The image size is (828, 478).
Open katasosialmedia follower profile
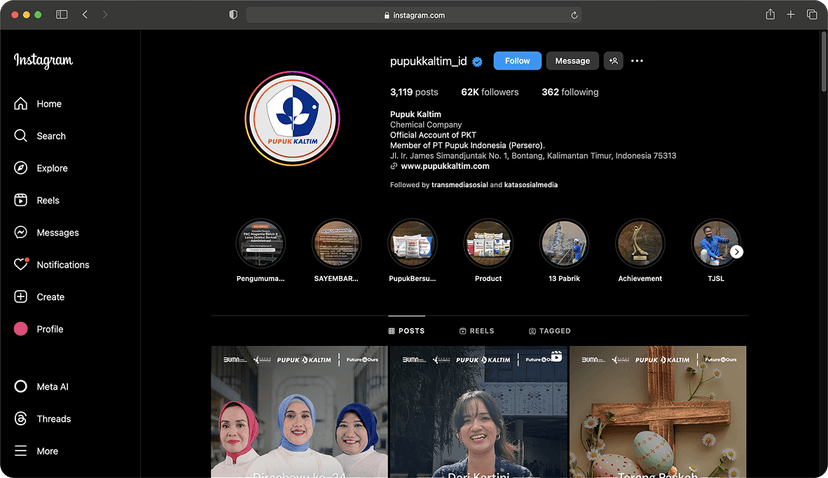531,185
